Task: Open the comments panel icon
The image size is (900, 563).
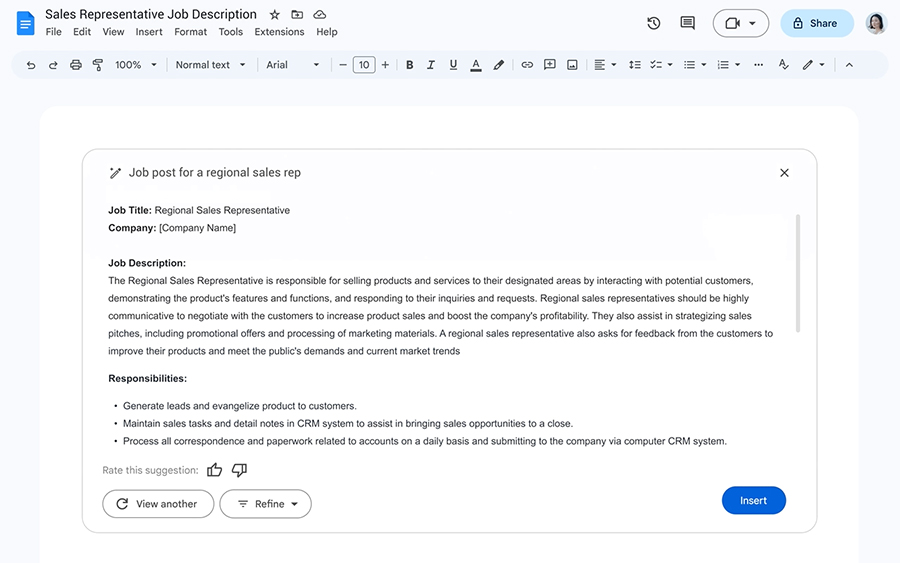Action: pyautogui.click(x=687, y=23)
